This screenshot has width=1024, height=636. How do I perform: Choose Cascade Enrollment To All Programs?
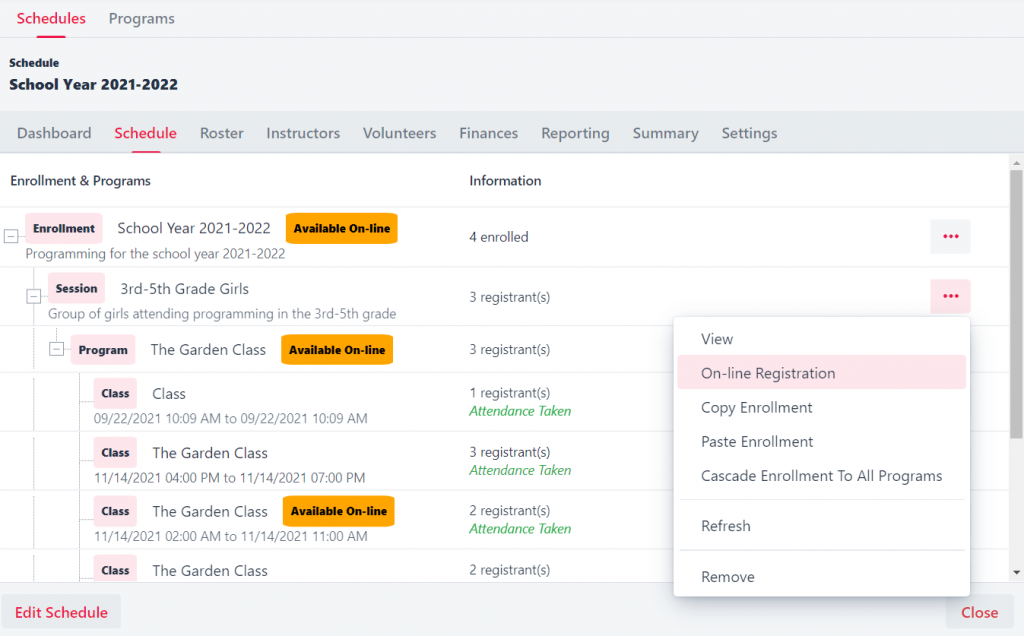click(x=821, y=476)
